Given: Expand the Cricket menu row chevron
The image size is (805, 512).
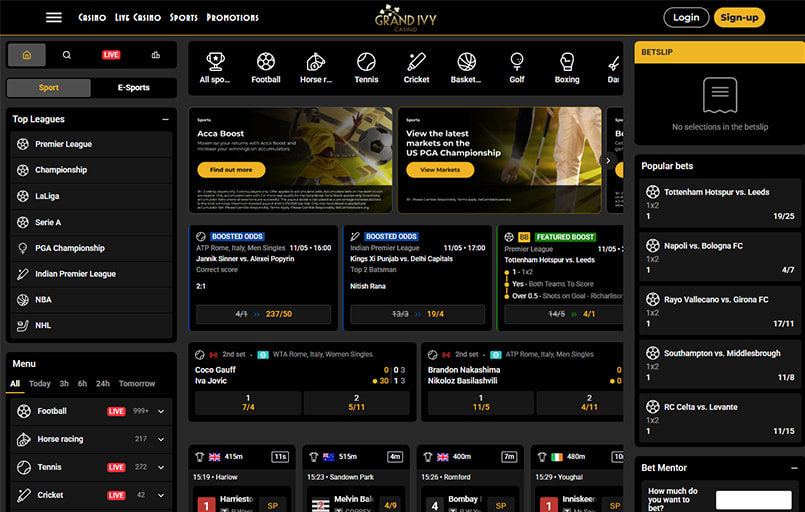Looking at the screenshot, I should [x=161, y=496].
